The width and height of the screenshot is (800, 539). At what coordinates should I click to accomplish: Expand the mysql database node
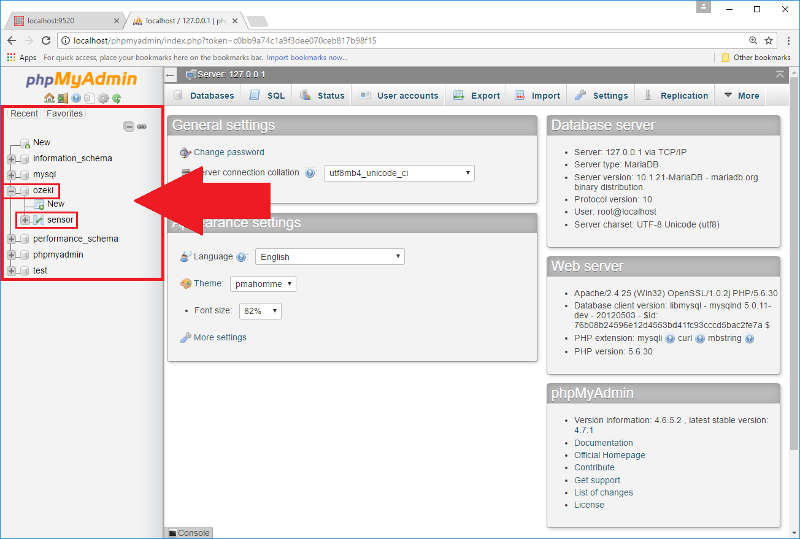point(12,175)
